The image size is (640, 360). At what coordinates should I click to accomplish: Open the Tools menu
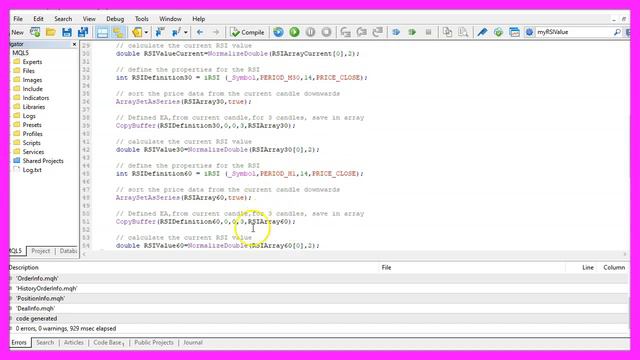pyautogui.click(x=142, y=19)
